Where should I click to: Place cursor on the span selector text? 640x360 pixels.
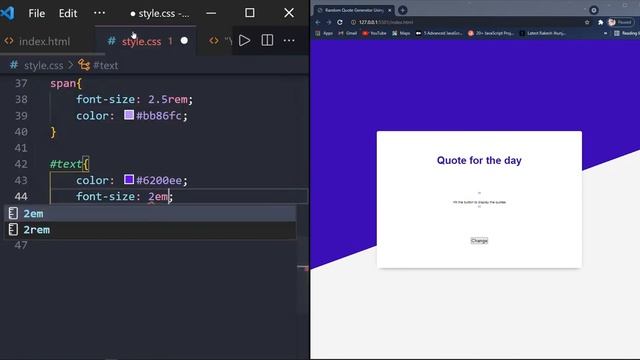[63, 83]
